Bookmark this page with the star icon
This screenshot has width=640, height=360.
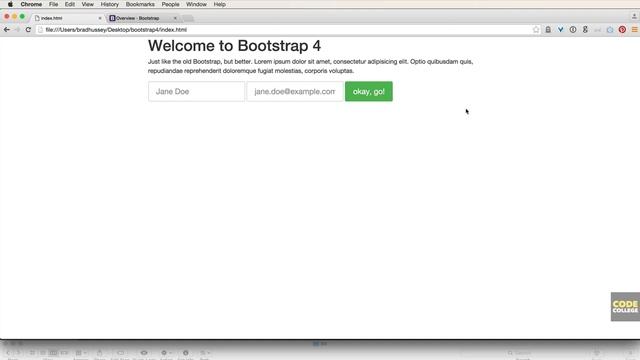[x=536, y=29]
